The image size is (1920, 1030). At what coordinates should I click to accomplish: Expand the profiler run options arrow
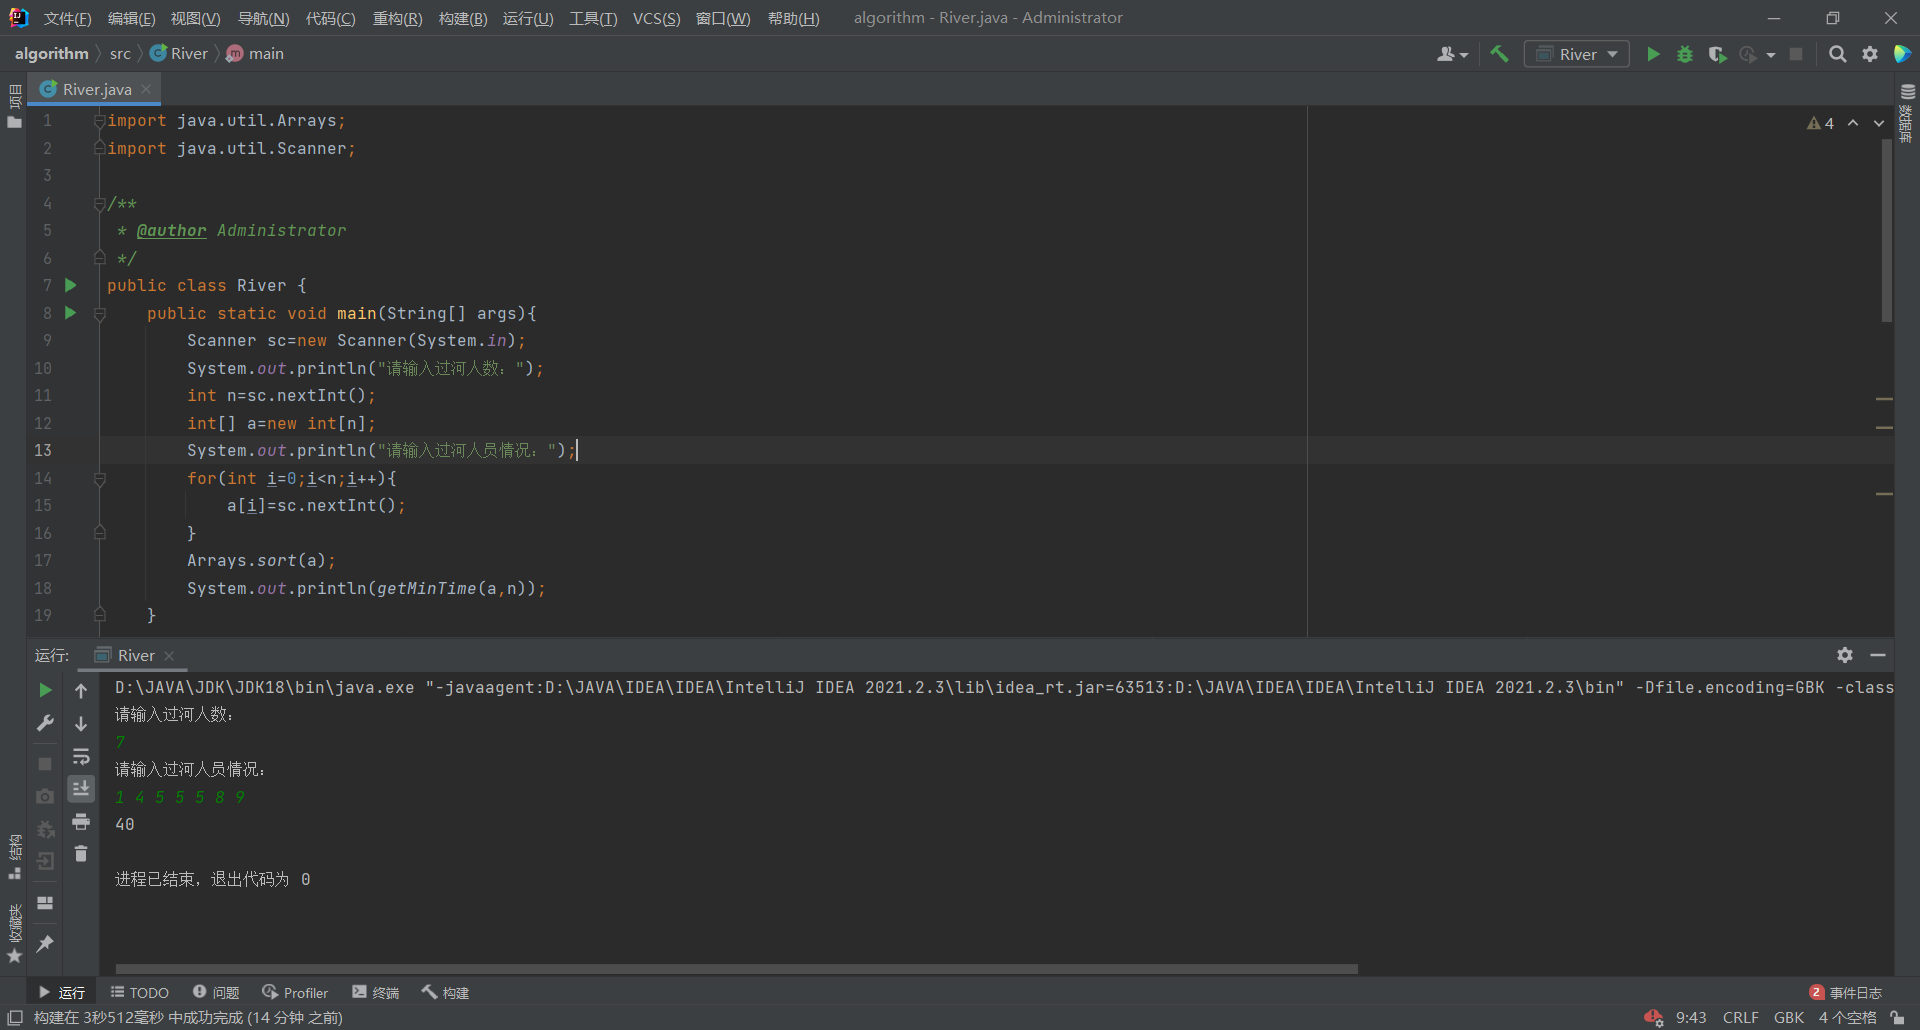tap(1771, 55)
